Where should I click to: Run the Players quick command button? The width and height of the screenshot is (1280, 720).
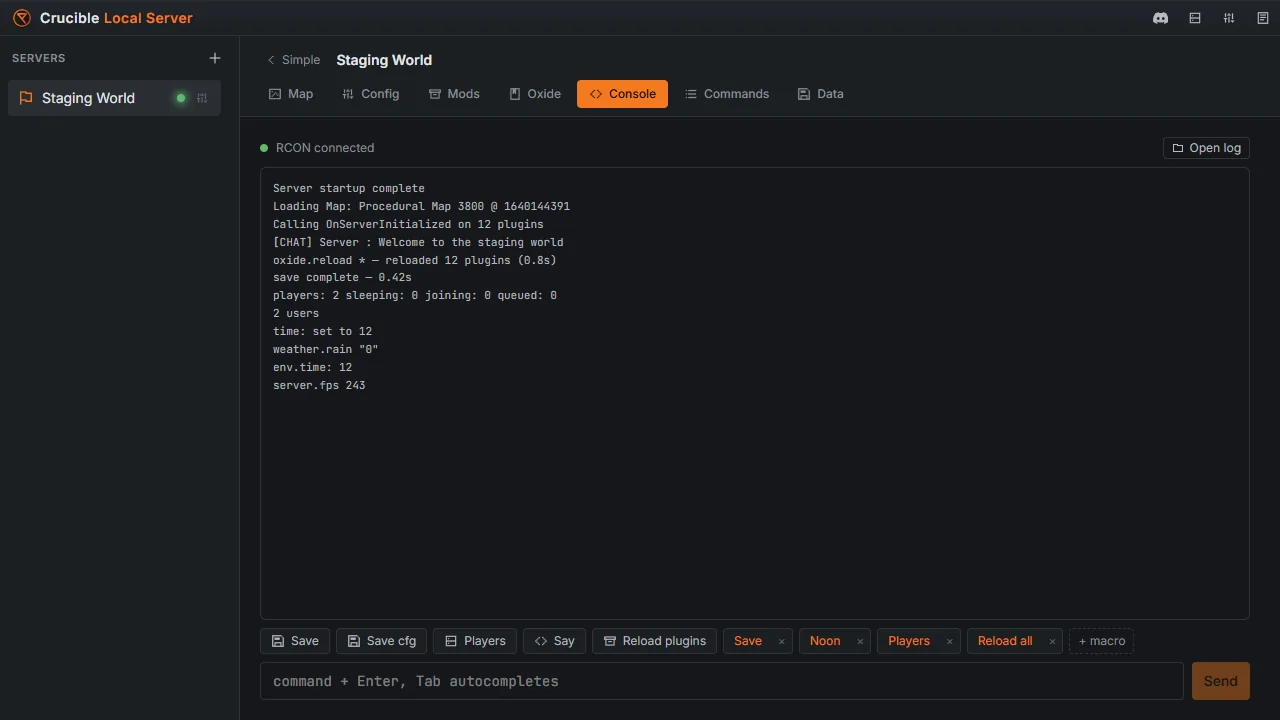pos(475,641)
